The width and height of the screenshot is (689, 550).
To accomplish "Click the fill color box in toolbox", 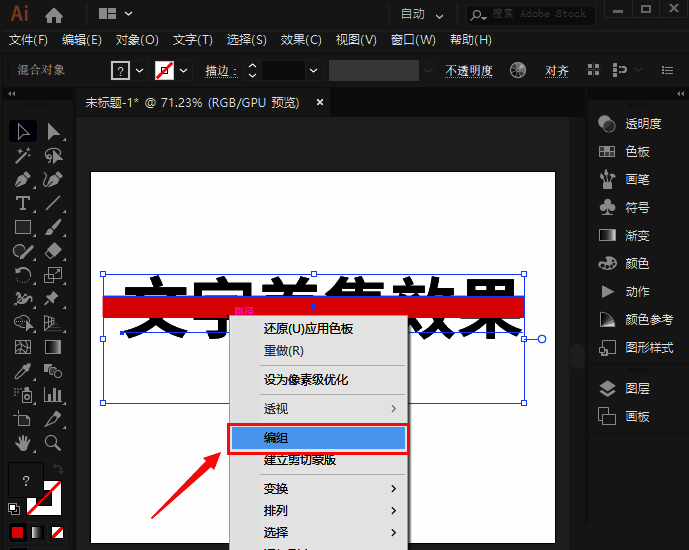I will point(26,481).
